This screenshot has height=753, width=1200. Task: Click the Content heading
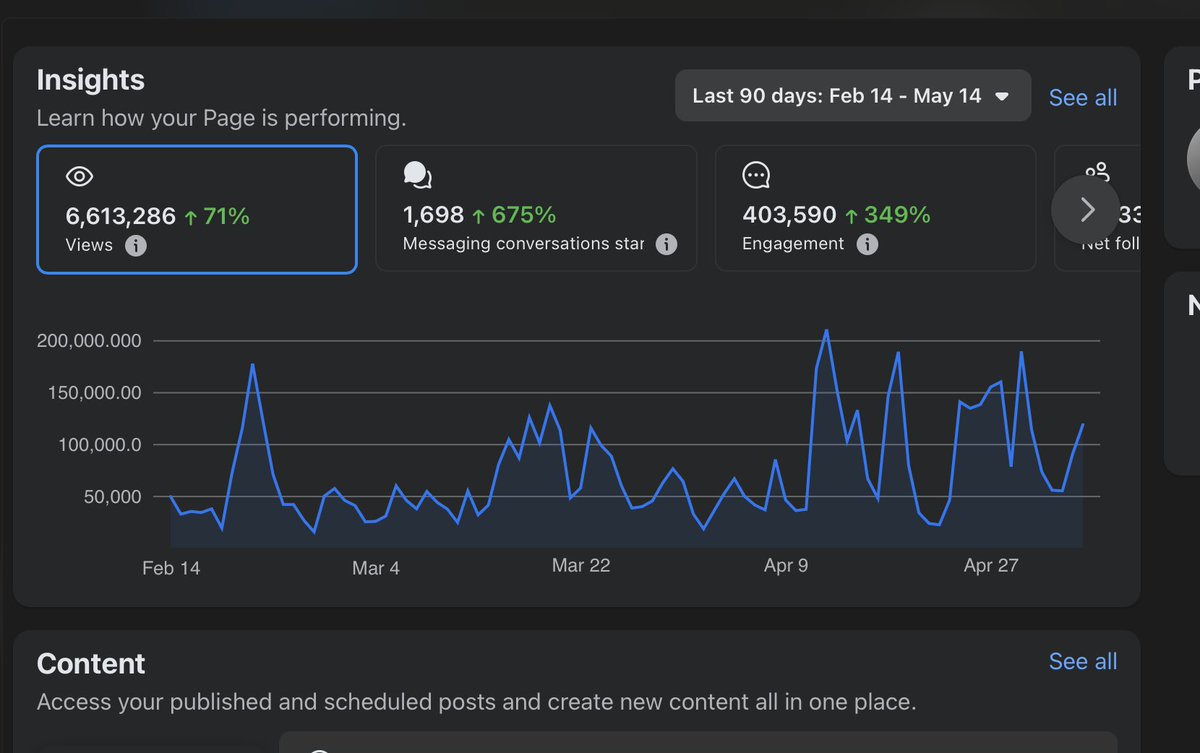point(91,664)
